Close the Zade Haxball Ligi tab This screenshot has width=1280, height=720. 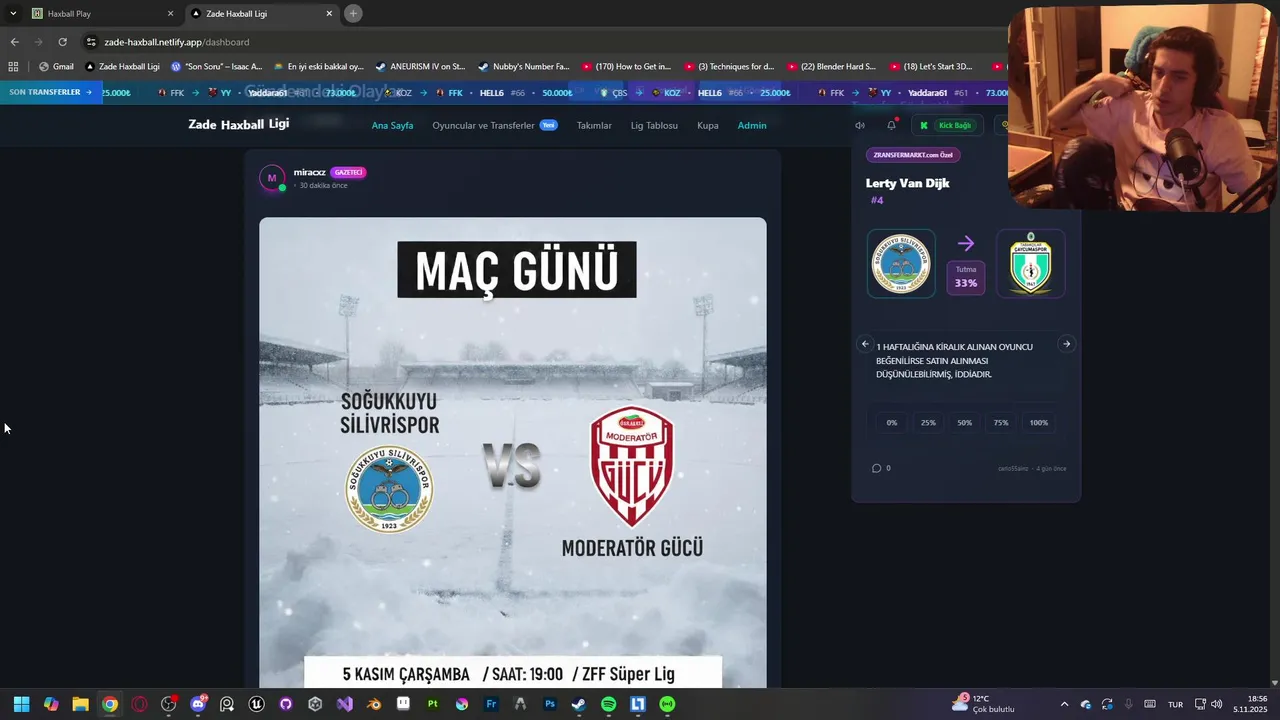[329, 13]
